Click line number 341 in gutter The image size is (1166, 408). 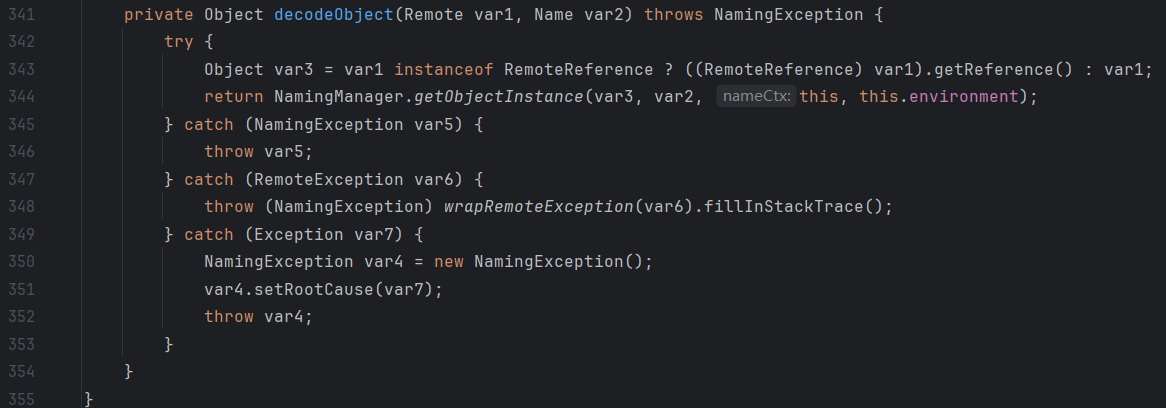tap(21, 14)
